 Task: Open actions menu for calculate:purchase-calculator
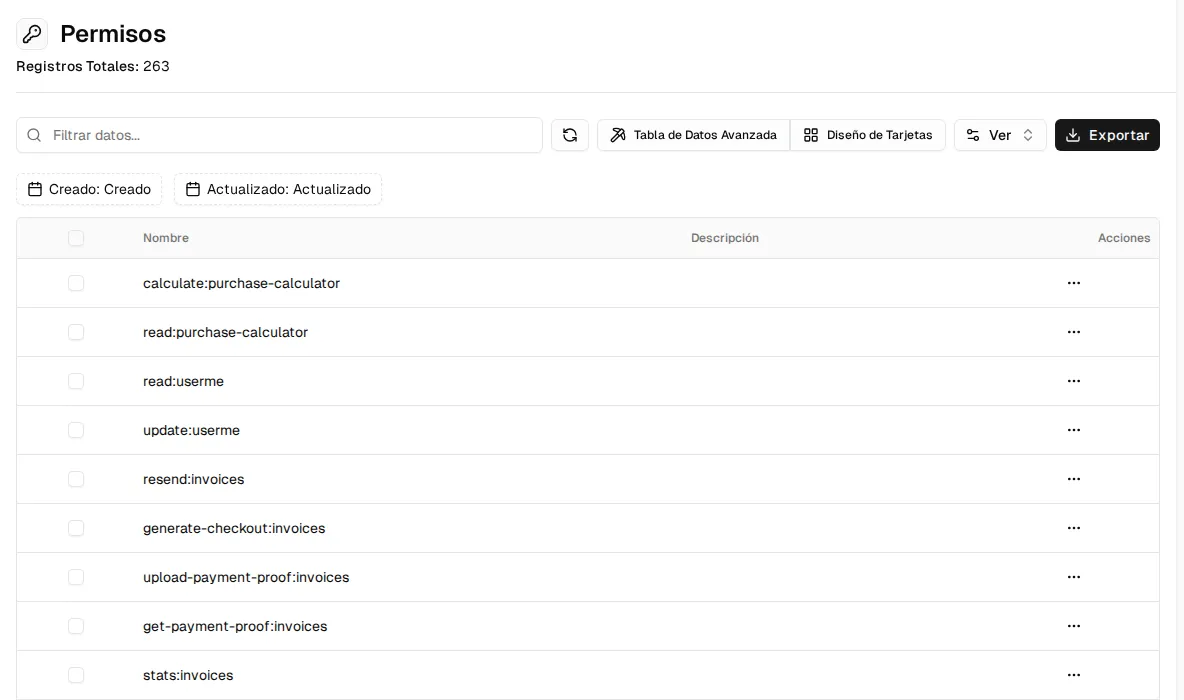(x=1074, y=283)
